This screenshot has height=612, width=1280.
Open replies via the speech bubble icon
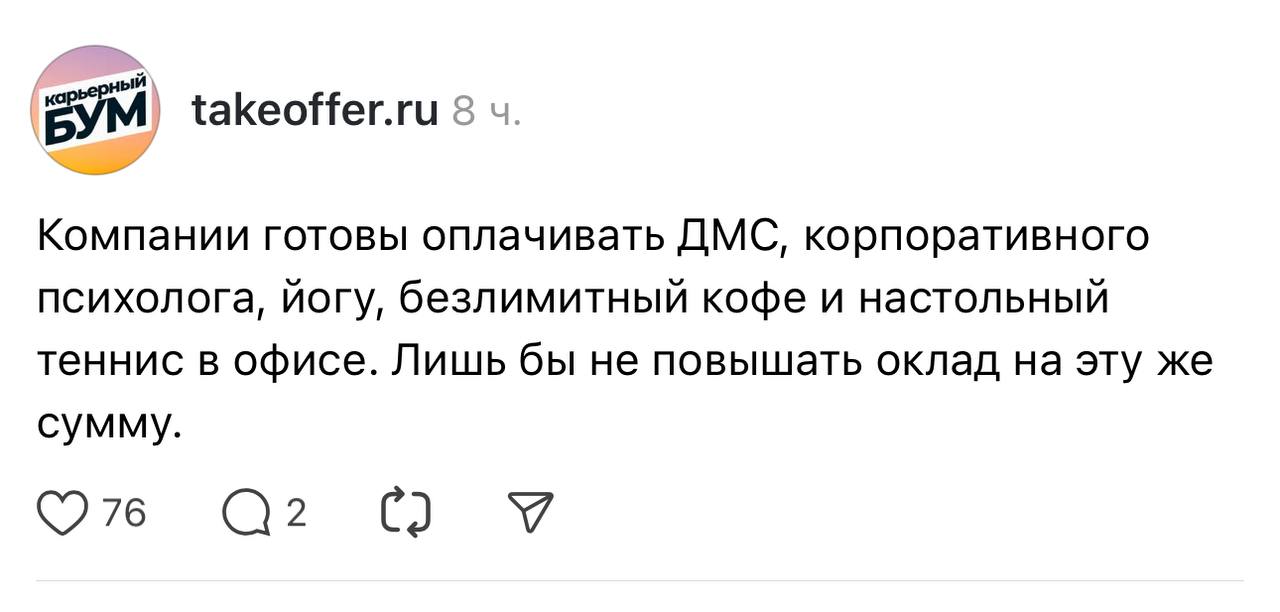click(244, 514)
